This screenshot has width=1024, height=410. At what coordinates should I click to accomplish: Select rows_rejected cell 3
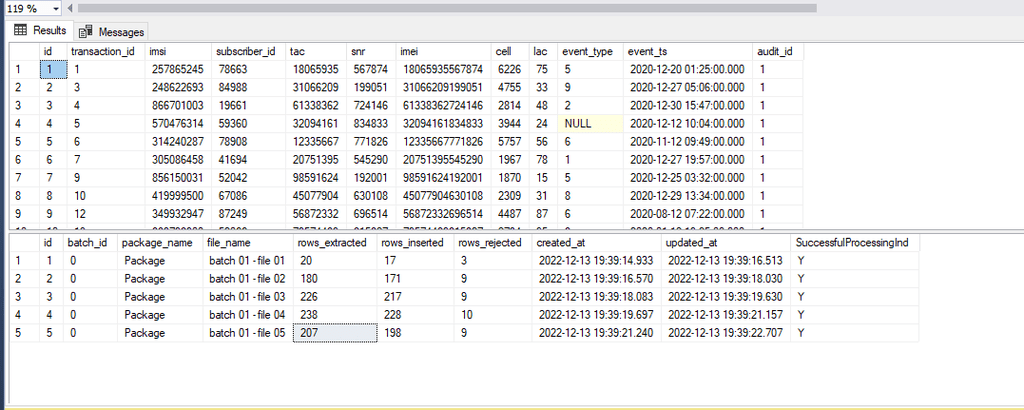[x=493, y=260]
